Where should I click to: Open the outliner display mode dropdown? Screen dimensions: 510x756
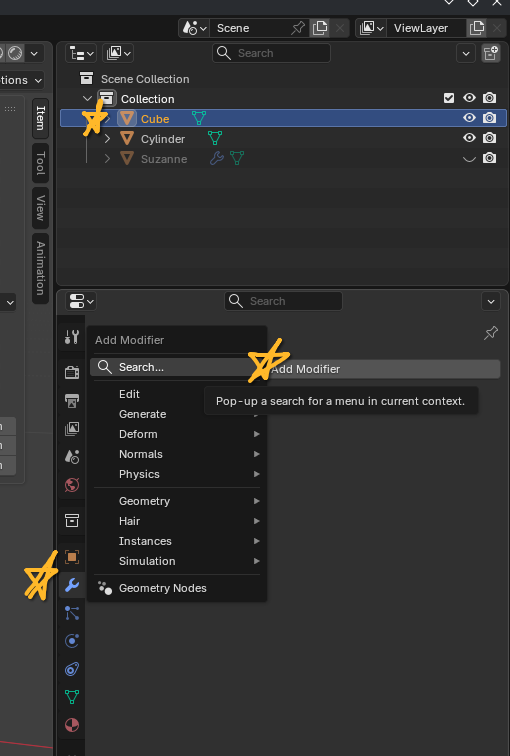point(118,53)
